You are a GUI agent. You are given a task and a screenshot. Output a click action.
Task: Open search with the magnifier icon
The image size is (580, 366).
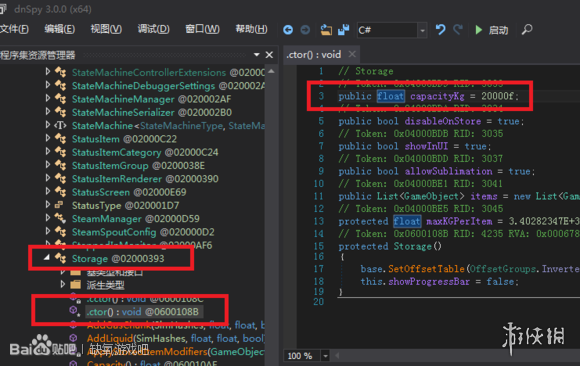coord(527,30)
